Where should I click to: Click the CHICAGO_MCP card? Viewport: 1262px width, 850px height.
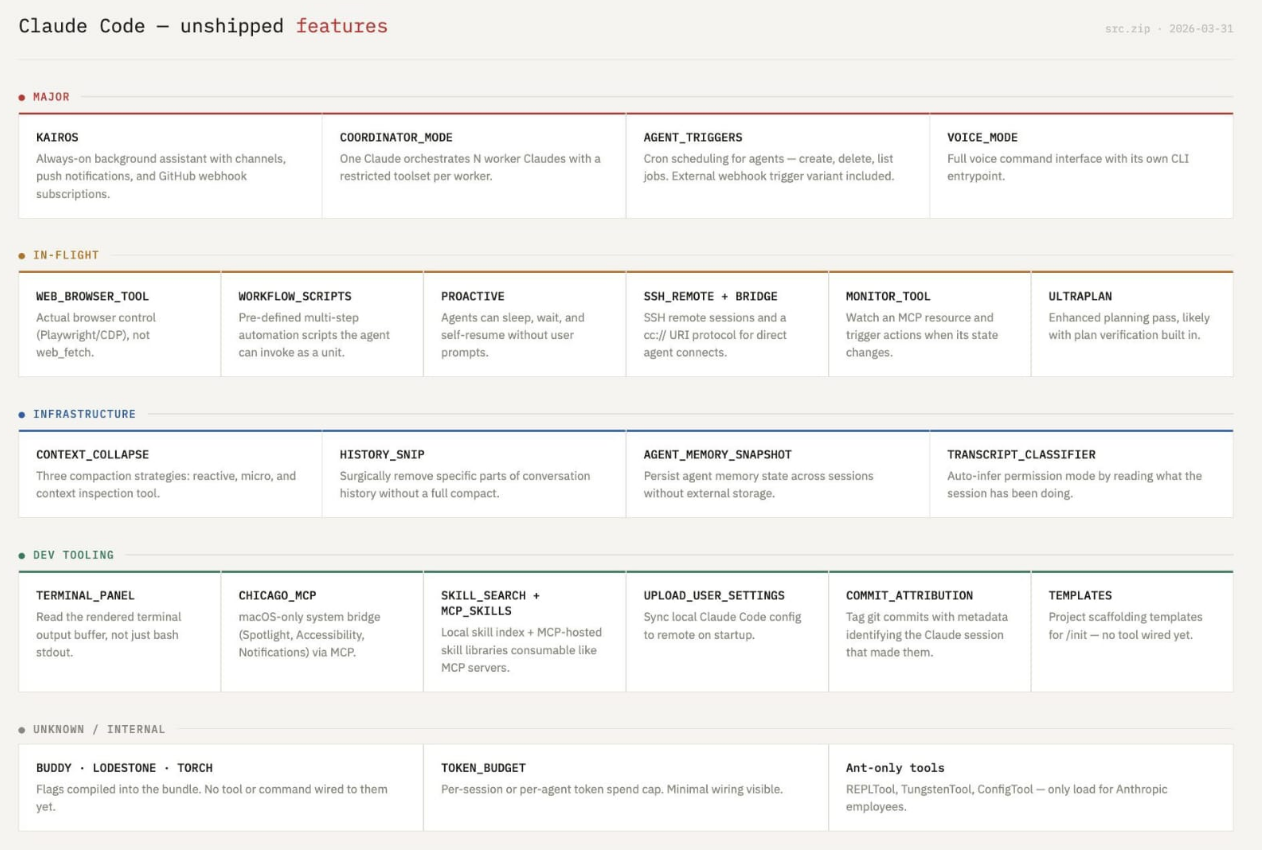click(321, 630)
